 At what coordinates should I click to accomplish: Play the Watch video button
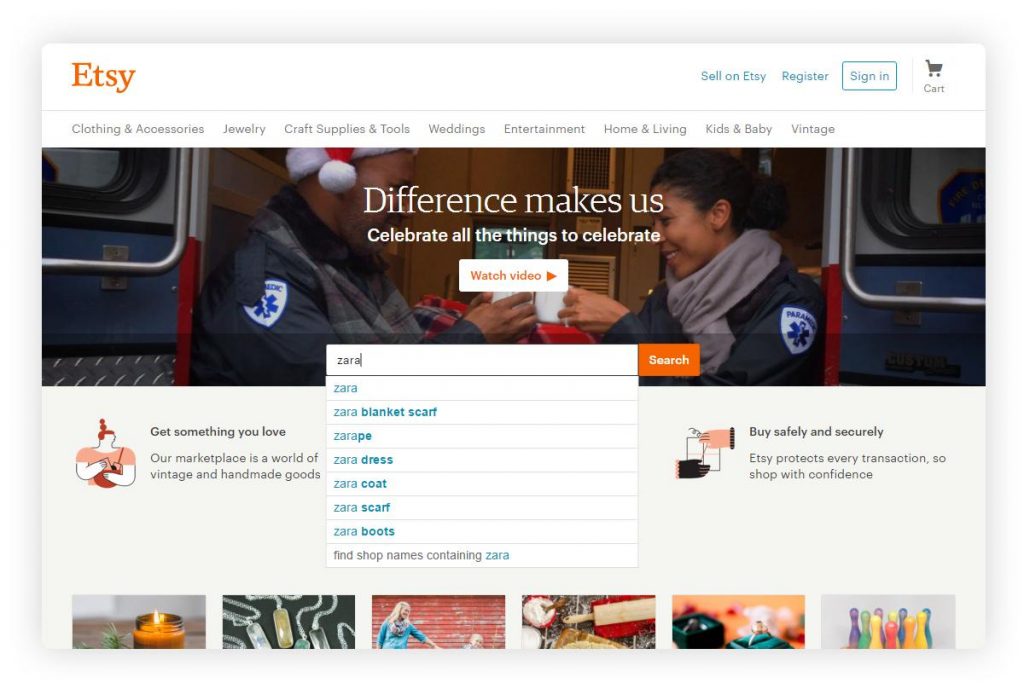pyautogui.click(x=513, y=276)
